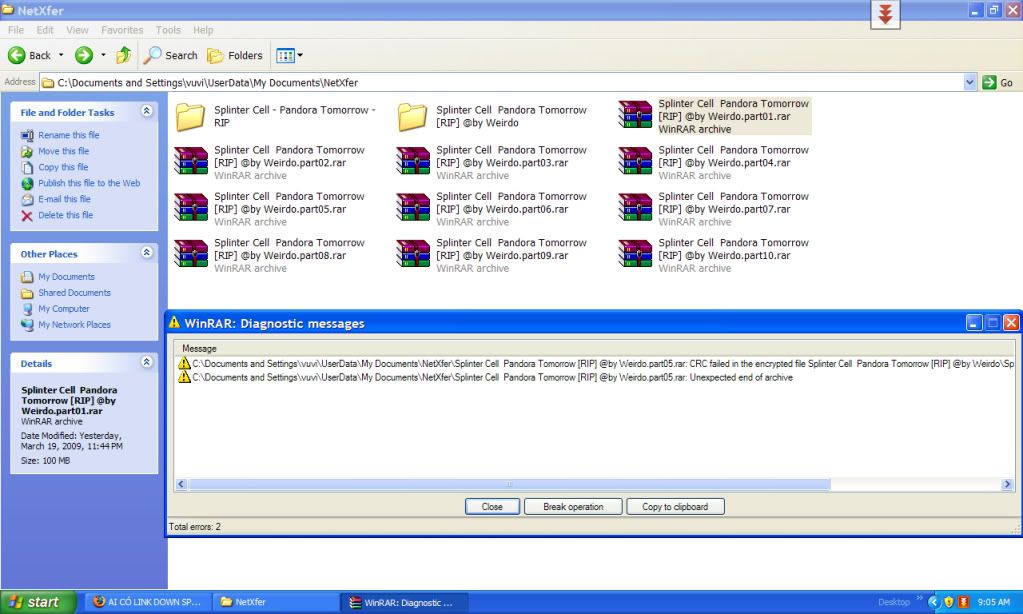The height and width of the screenshot is (614, 1023).
Task: Select the part09.rar WinRAR archive icon
Action: click(412, 254)
